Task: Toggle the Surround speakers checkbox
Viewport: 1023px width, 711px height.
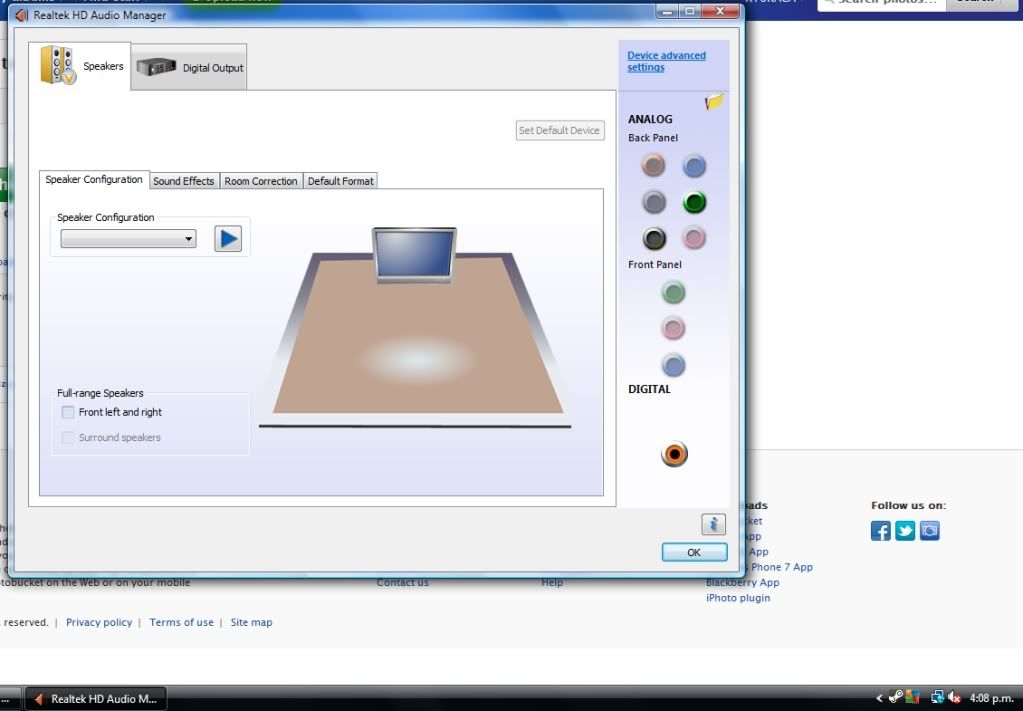Action: coord(68,438)
